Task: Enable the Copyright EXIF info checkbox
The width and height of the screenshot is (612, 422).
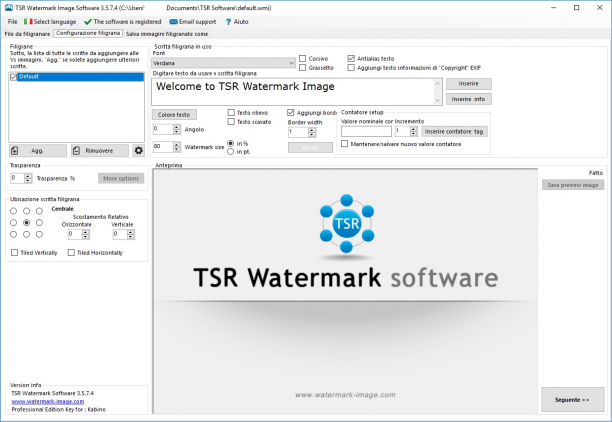Action: (351, 68)
